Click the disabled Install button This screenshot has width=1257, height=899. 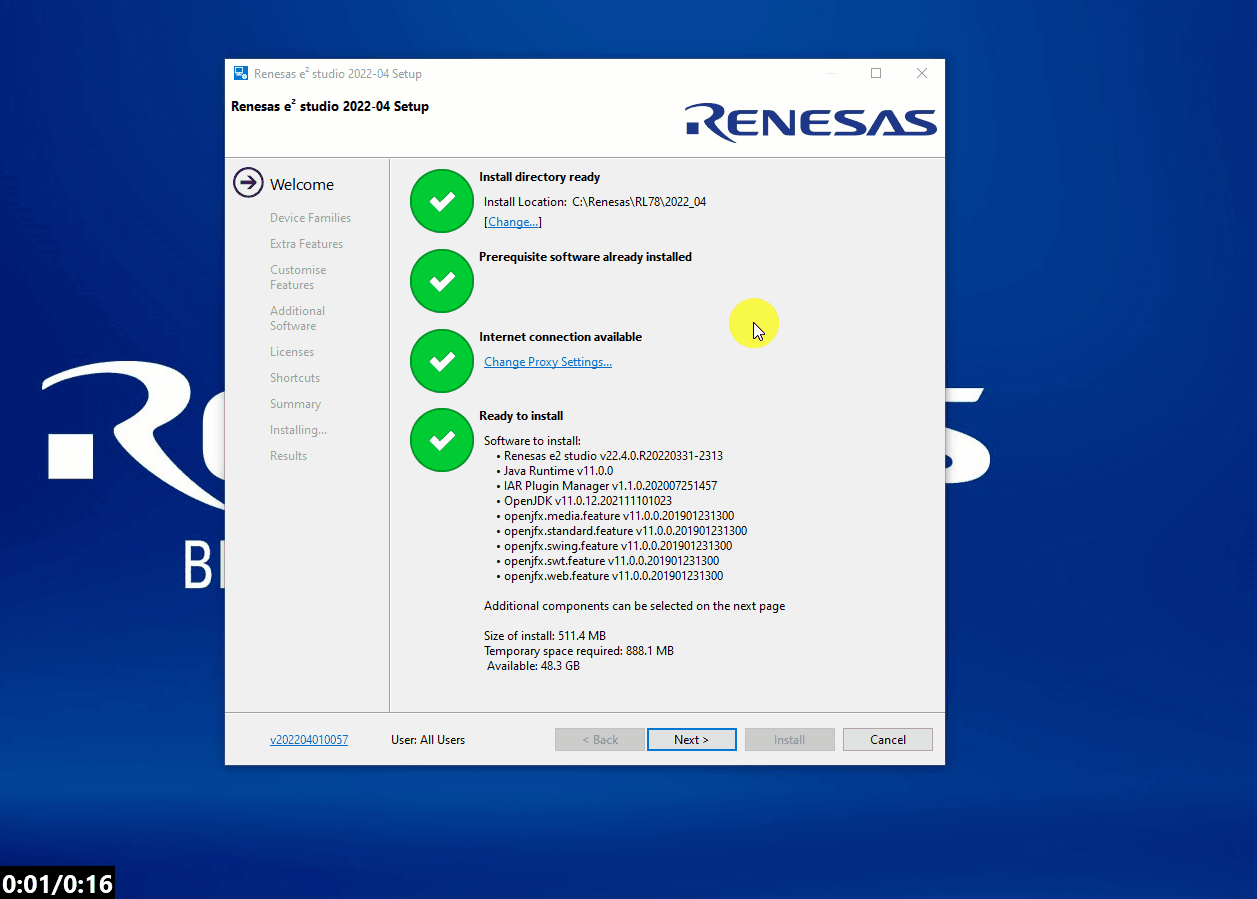789,740
